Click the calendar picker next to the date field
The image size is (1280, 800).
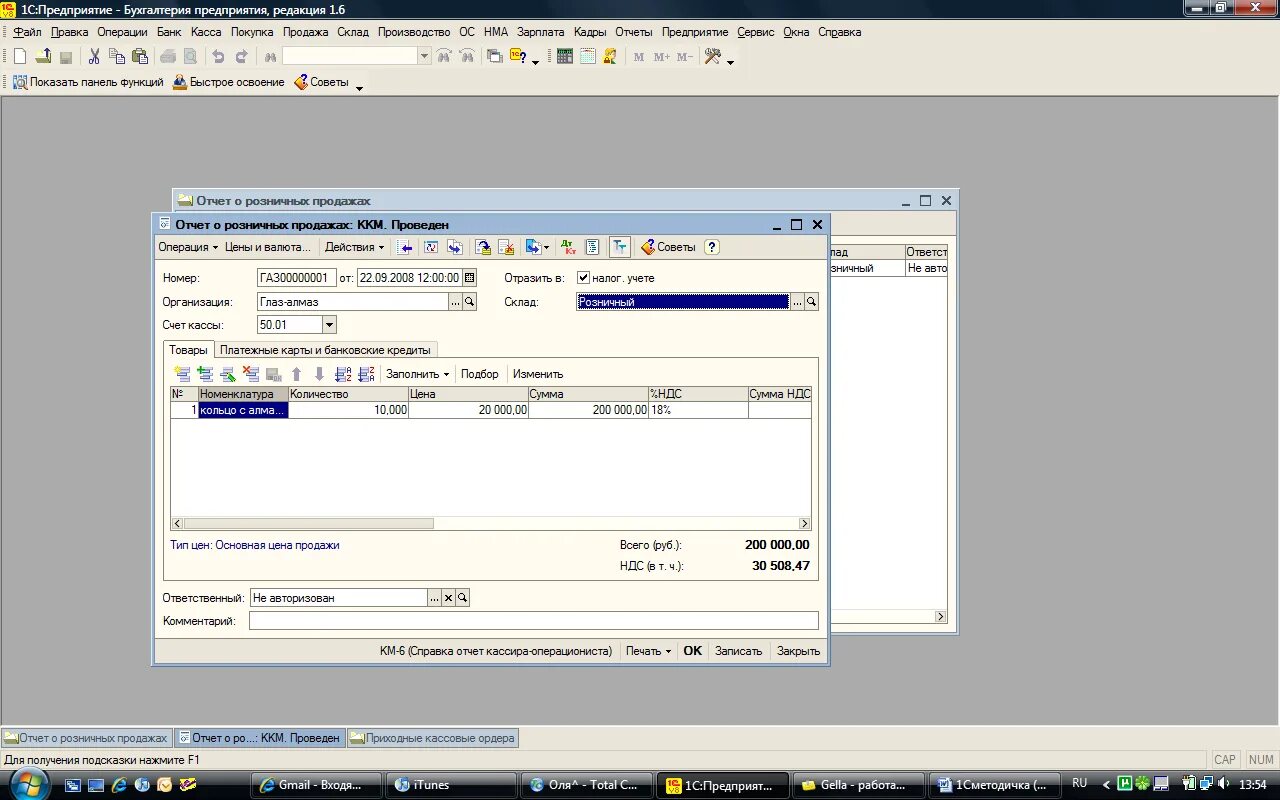(x=470, y=278)
